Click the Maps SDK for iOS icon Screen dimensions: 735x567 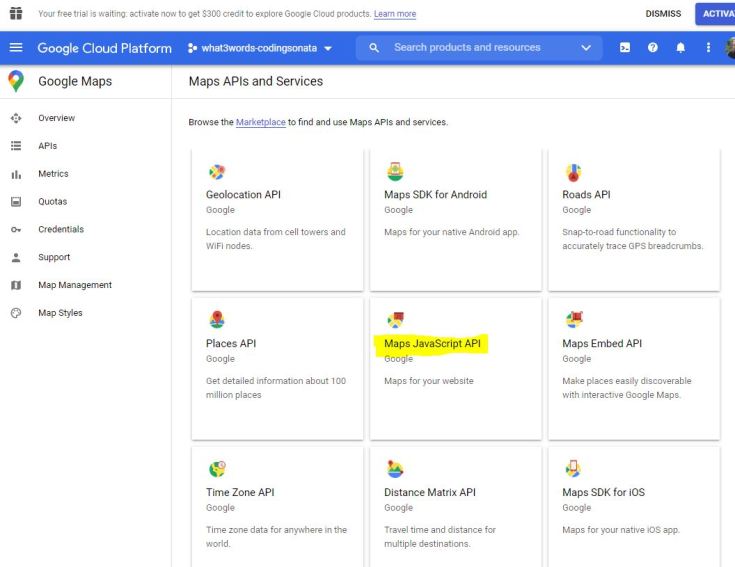pos(573,468)
